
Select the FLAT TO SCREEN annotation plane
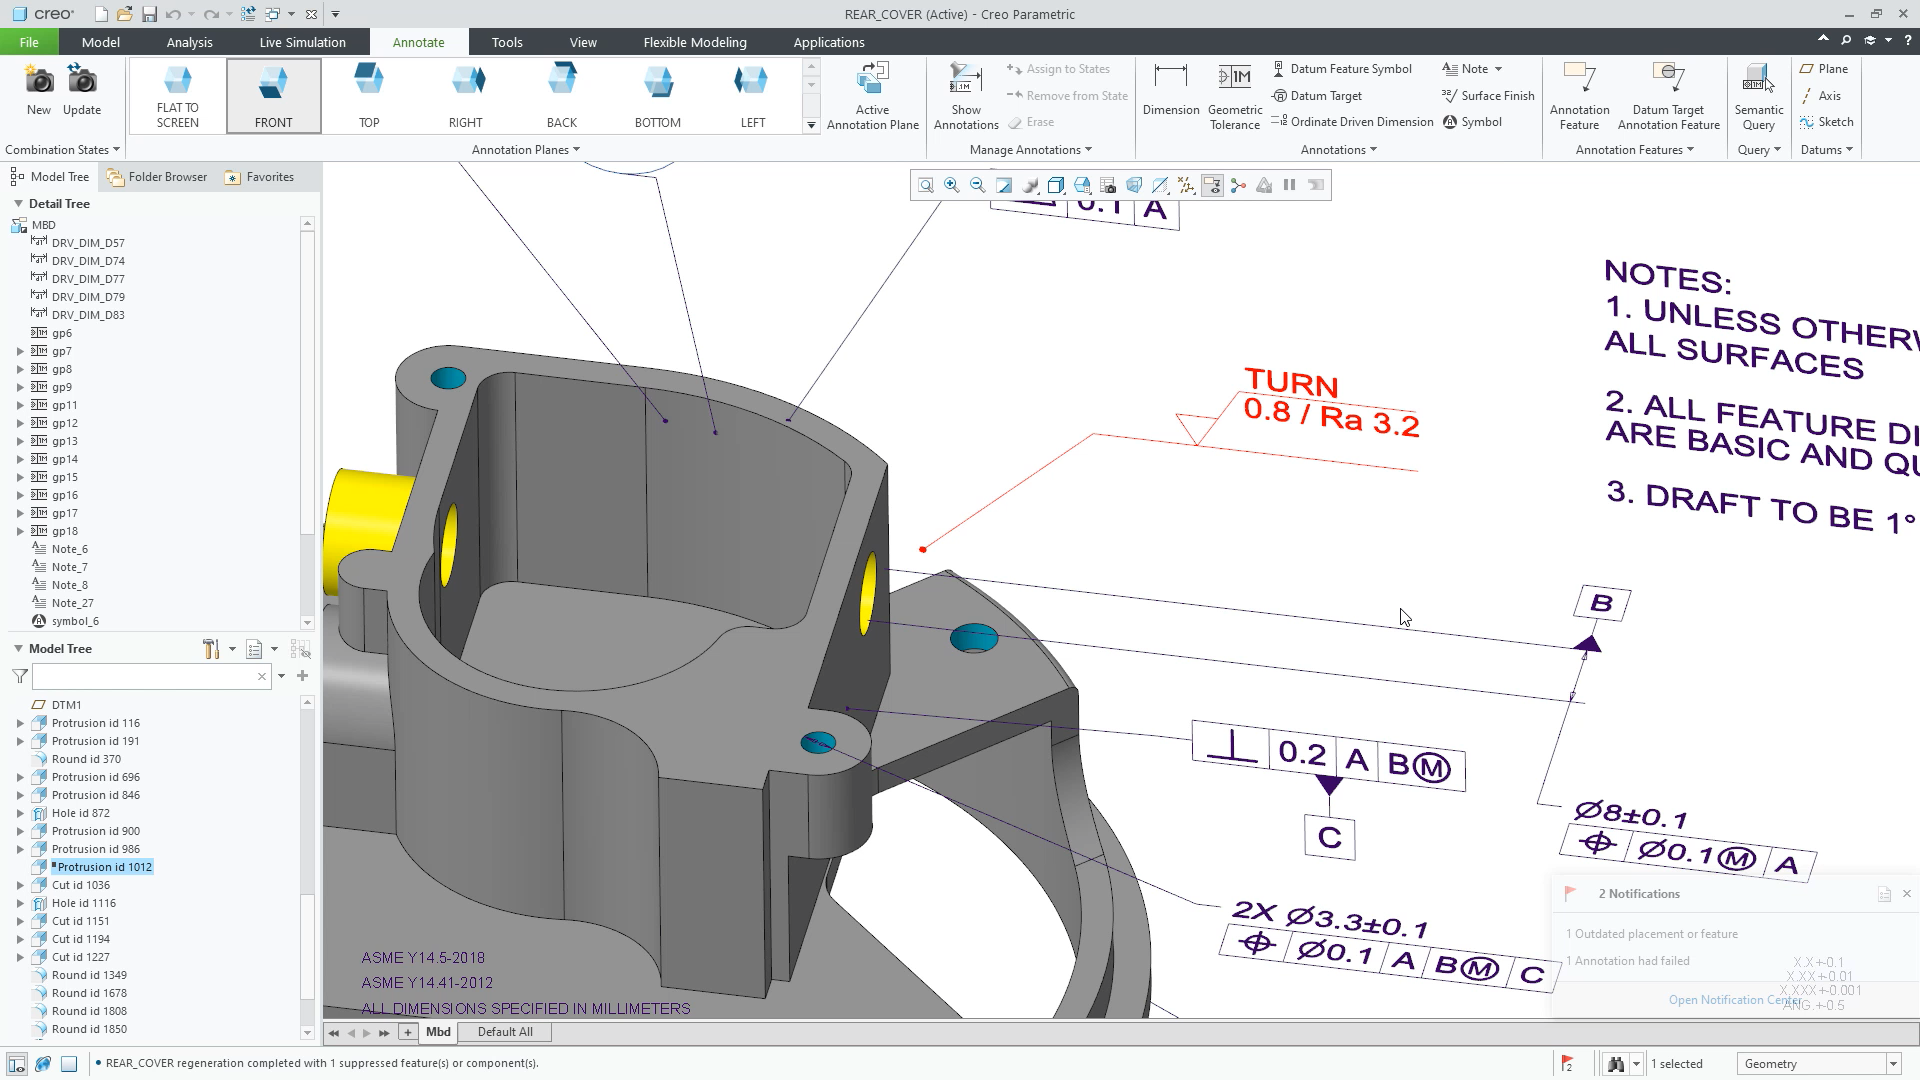[x=177, y=96]
